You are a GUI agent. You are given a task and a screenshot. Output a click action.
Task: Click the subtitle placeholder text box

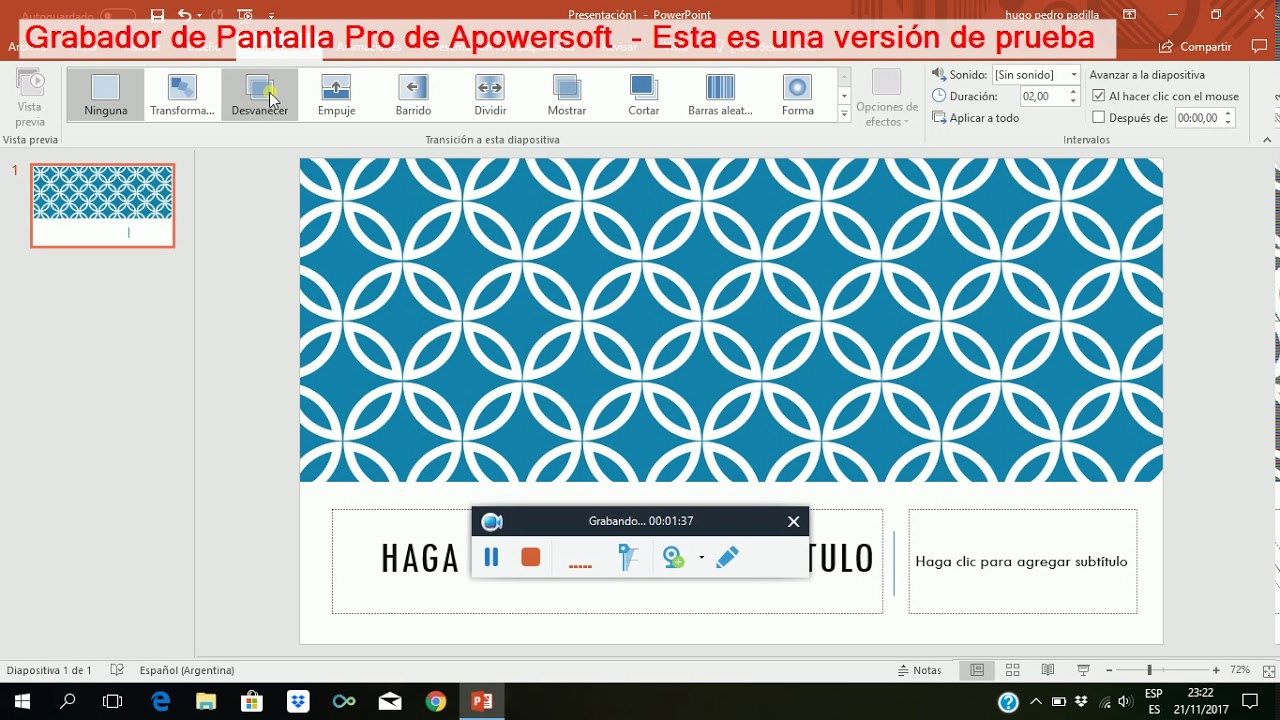pos(1022,561)
